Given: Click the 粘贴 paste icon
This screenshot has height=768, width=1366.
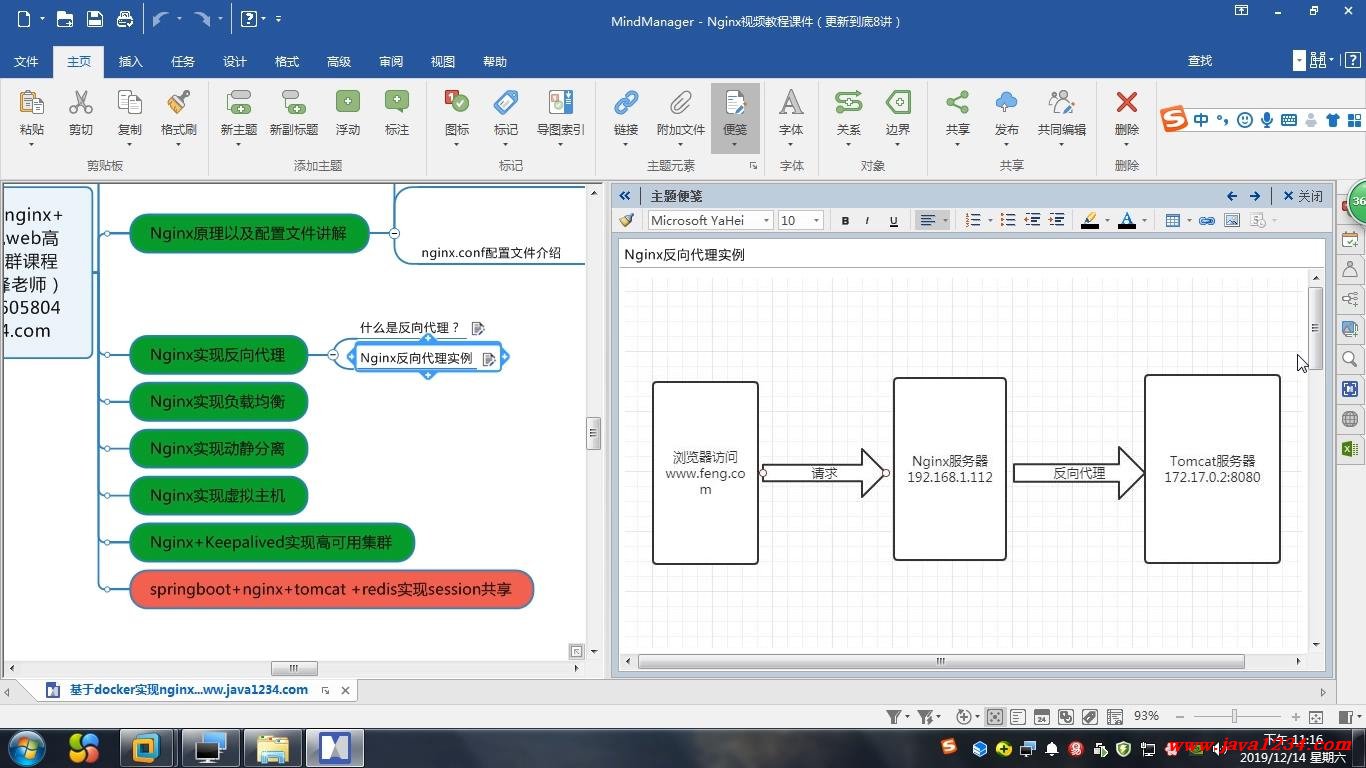Looking at the screenshot, I should point(32,103).
